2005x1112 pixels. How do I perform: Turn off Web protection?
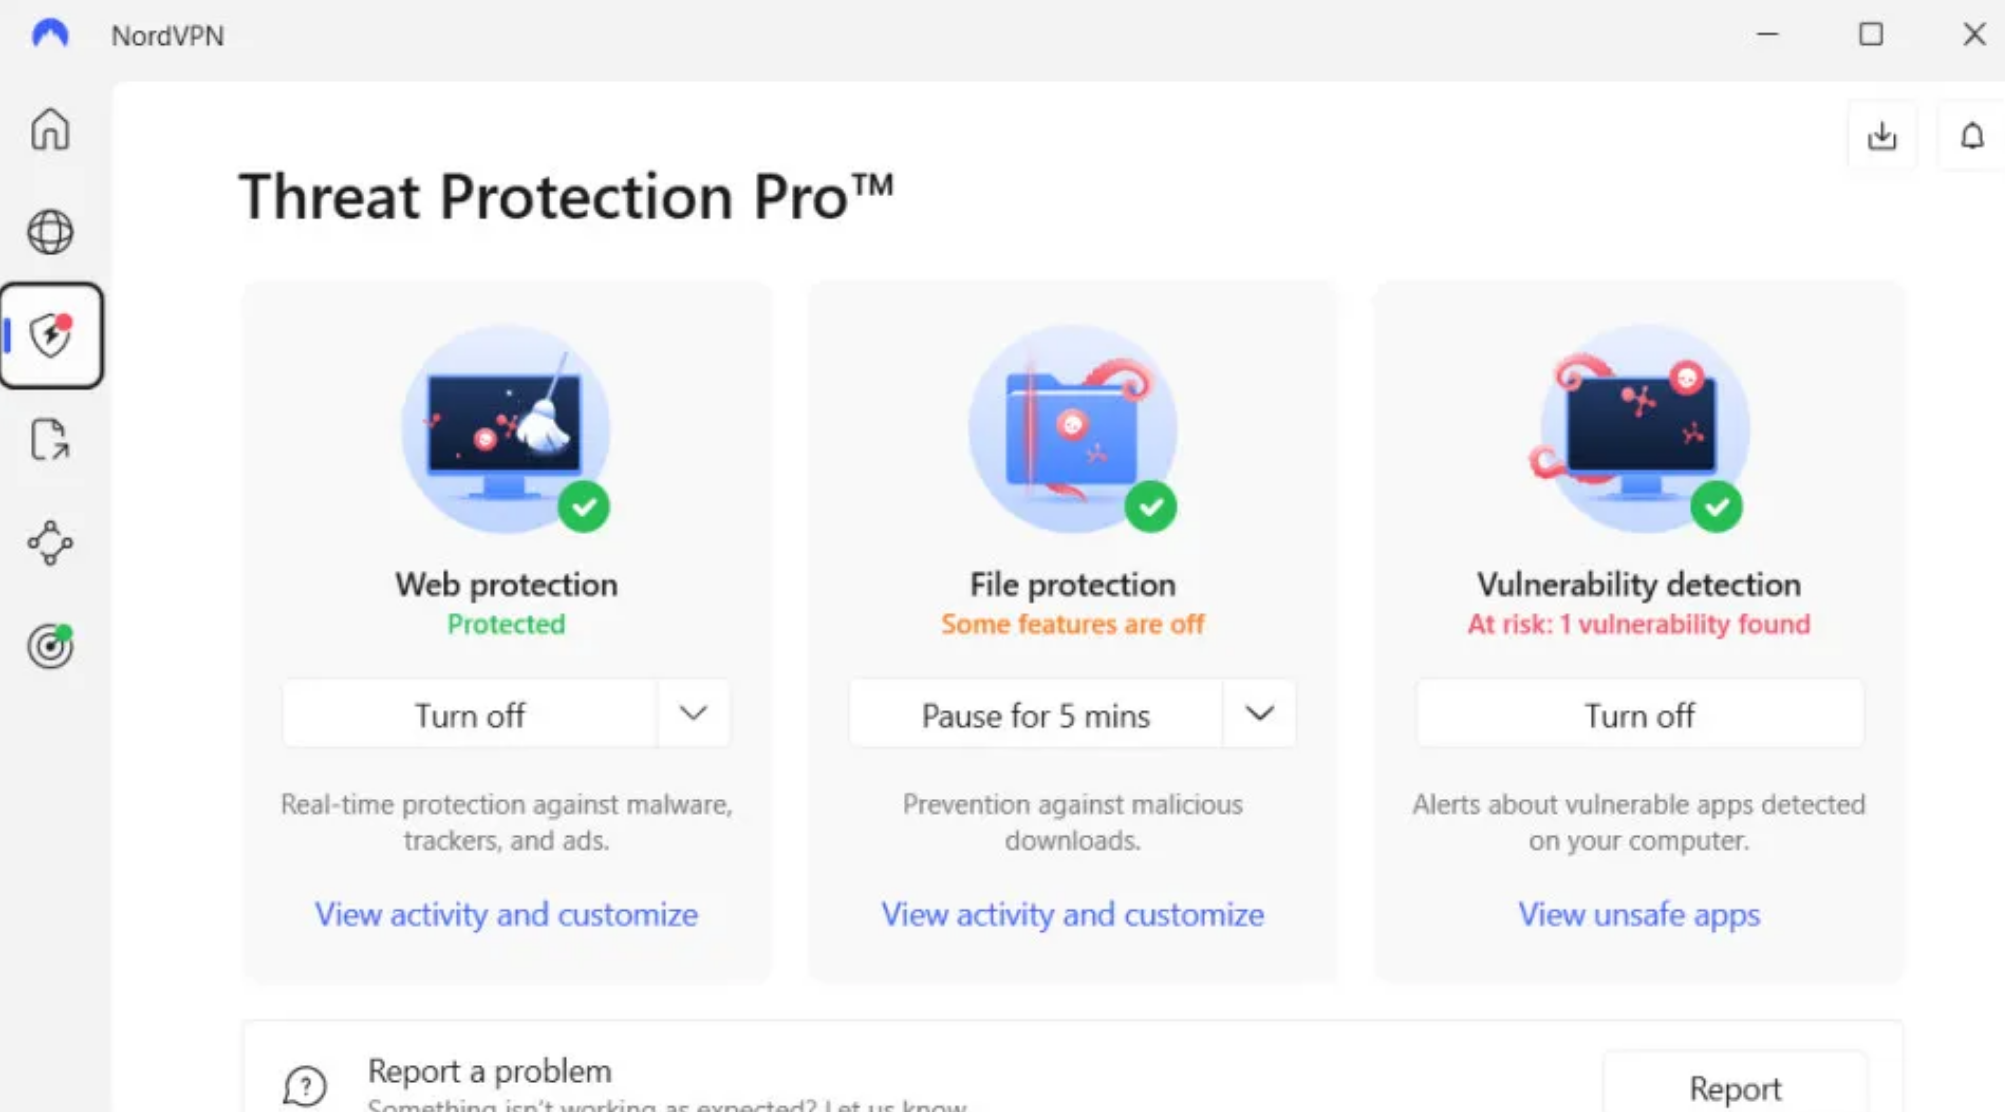pyautogui.click(x=470, y=715)
